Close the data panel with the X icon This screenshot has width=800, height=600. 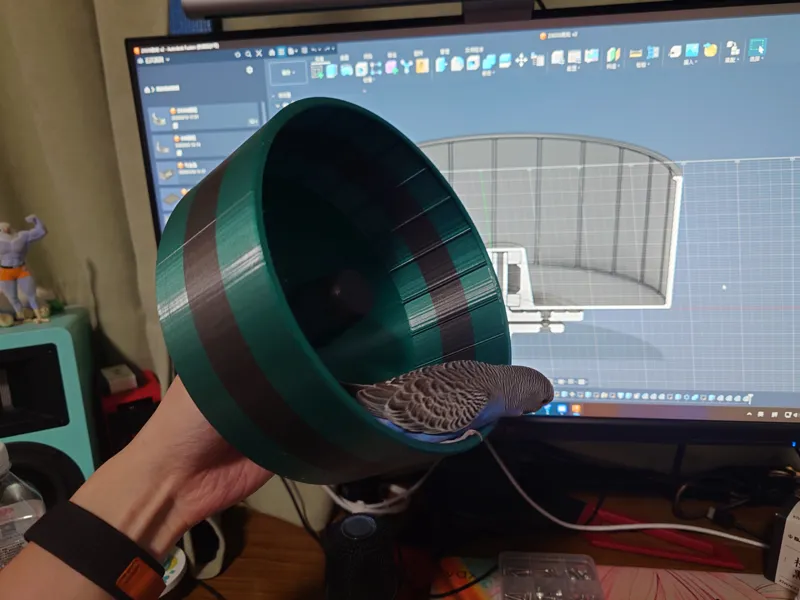click(x=259, y=53)
